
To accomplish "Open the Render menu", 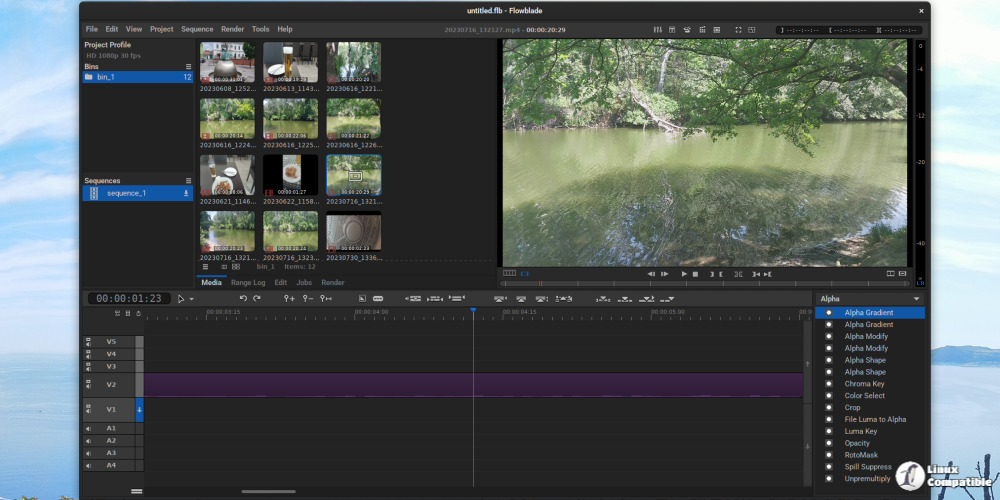I will point(232,29).
